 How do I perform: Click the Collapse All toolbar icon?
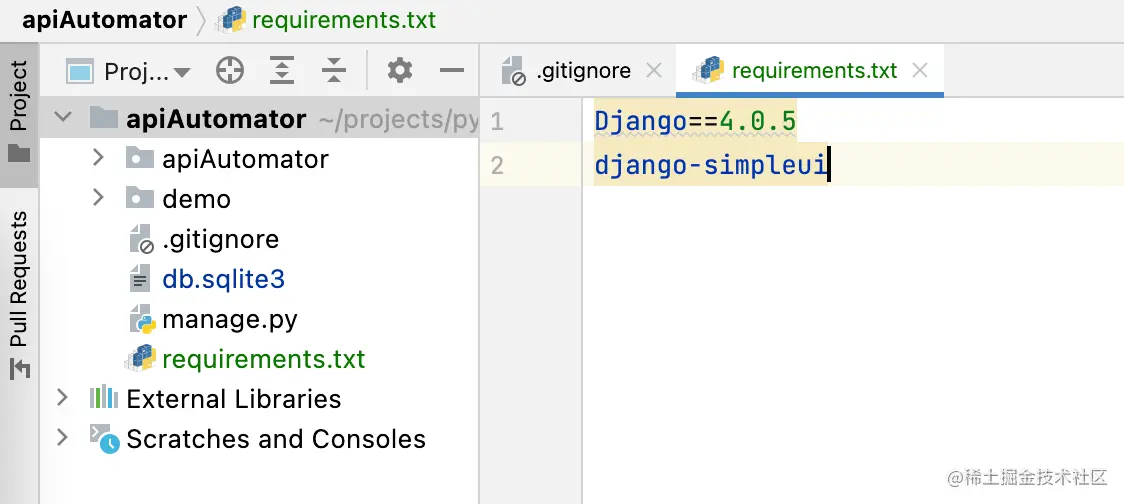334,71
